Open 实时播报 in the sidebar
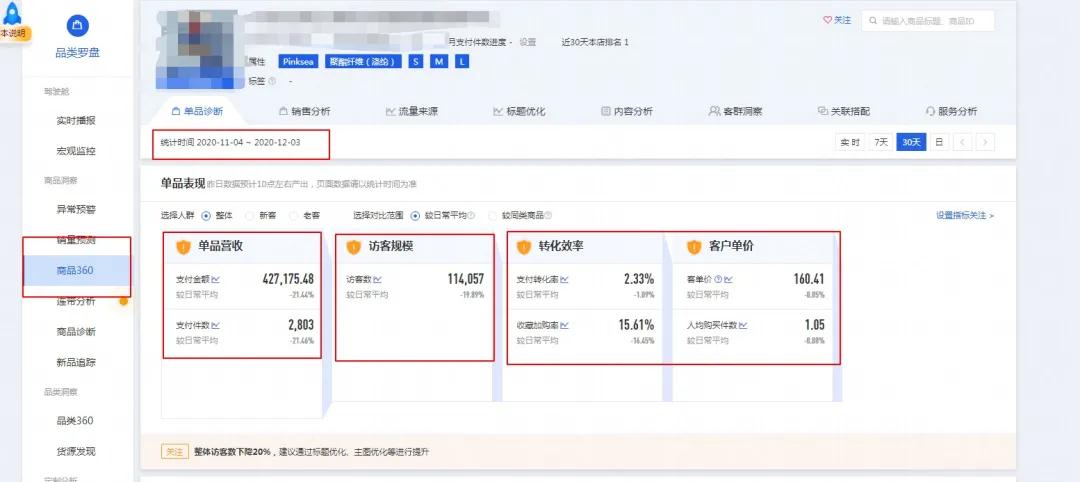 (76, 120)
